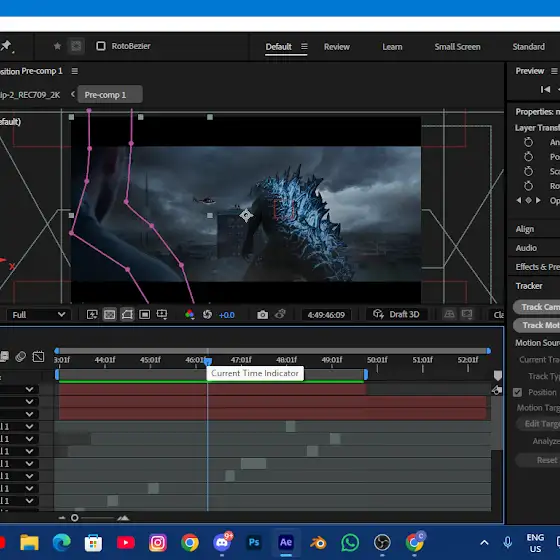Click the comp marker bin icon
Image resolution: width=560 pixels, height=560 pixels.
coord(498,375)
